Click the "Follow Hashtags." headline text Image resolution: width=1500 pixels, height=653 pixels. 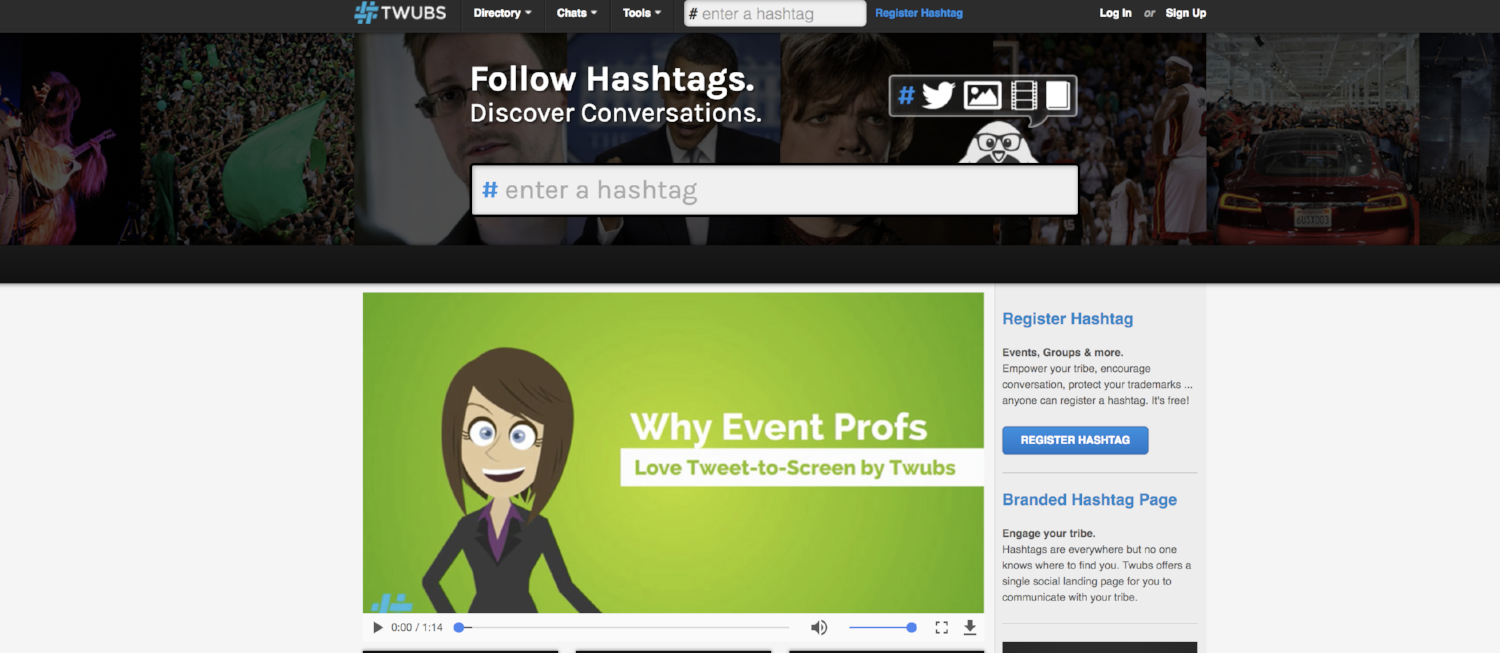tap(612, 79)
